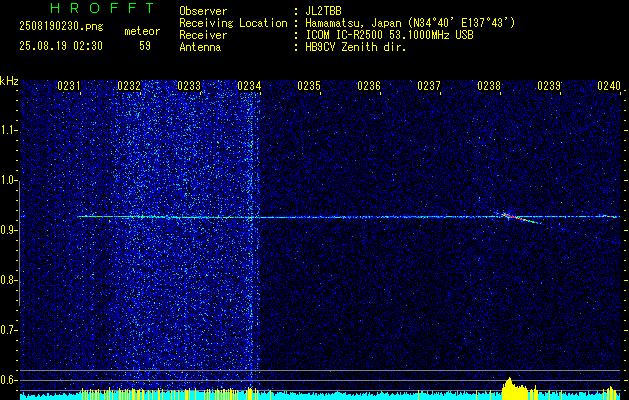Image resolution: width=629 pixels, height=400 pixels.
Task: Click the HROFFT title text
Action: [x=102, y=8]
